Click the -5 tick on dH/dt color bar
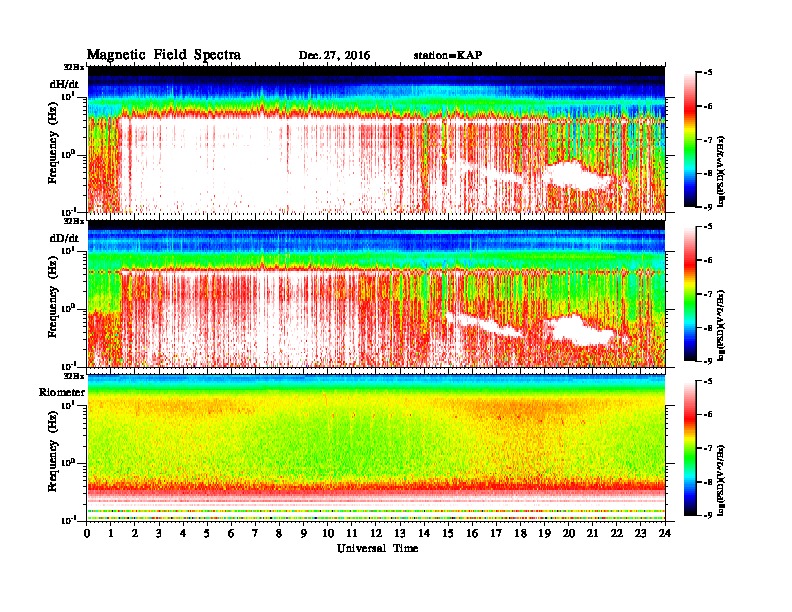This screenshot has height=612, width=792. coord(708,72)
